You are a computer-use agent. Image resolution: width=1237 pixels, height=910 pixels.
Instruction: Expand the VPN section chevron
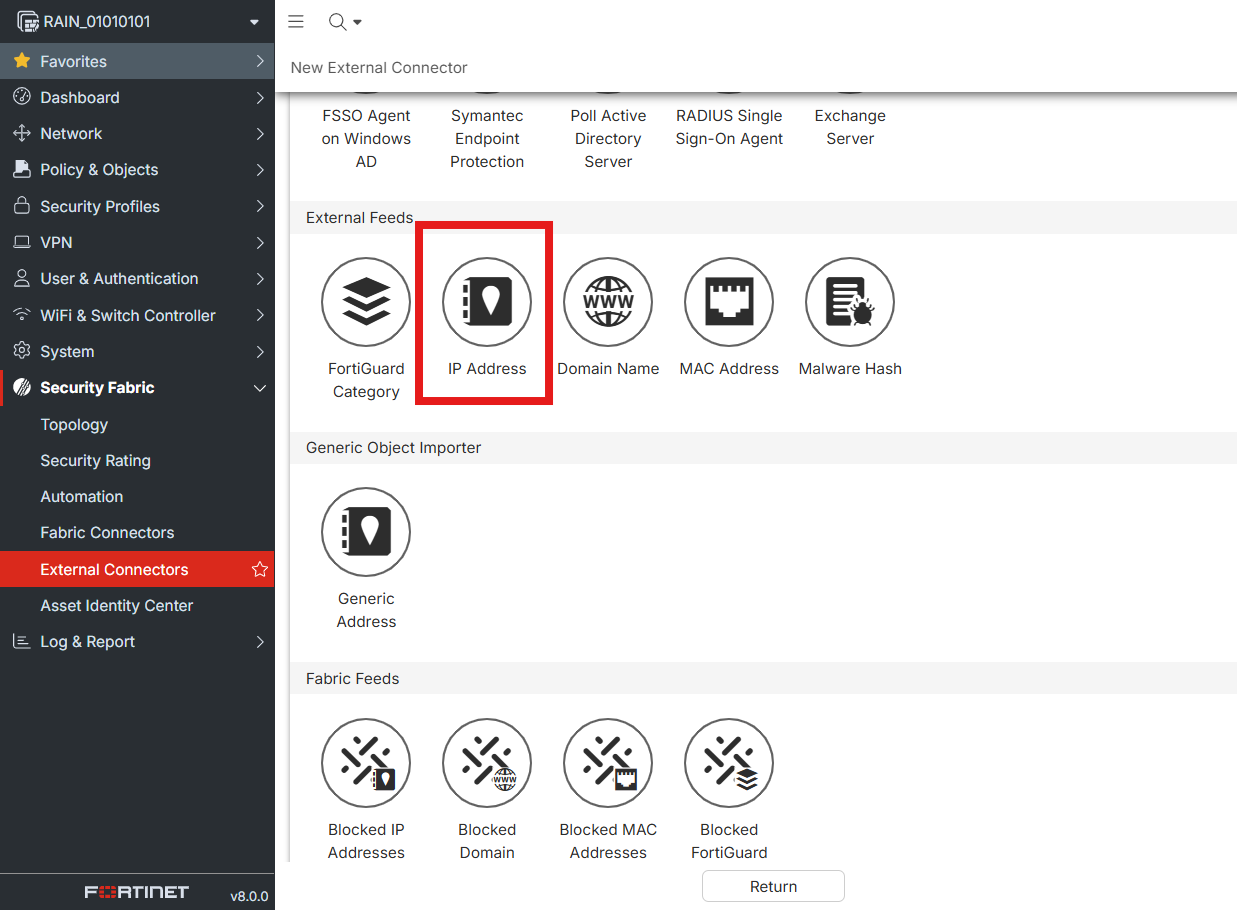260,243
